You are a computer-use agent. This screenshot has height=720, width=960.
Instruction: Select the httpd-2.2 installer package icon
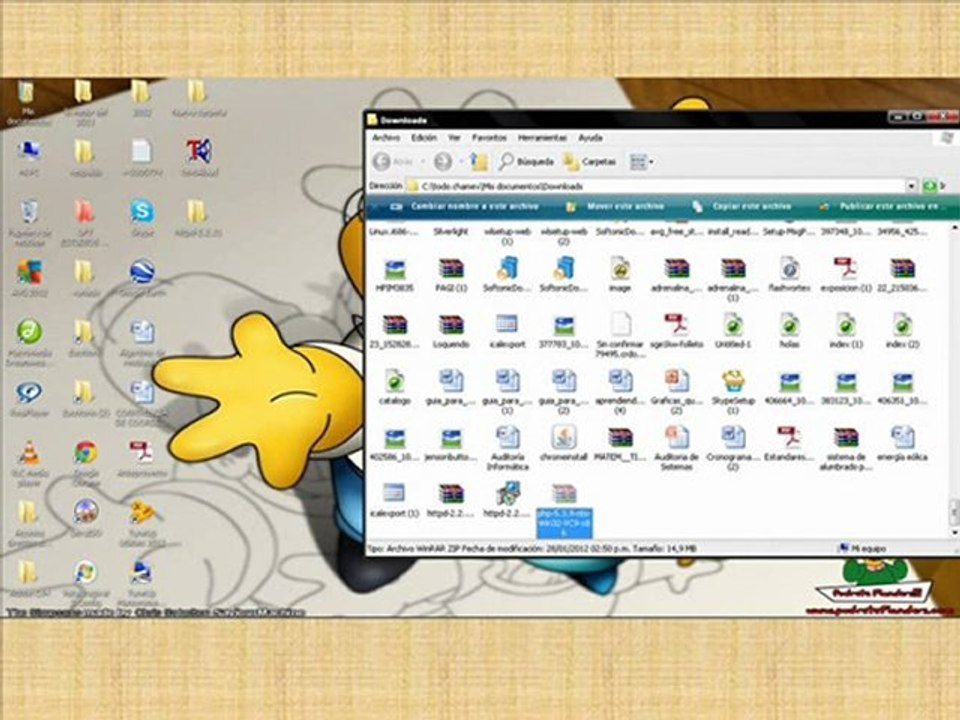click(x=508, y=501)
